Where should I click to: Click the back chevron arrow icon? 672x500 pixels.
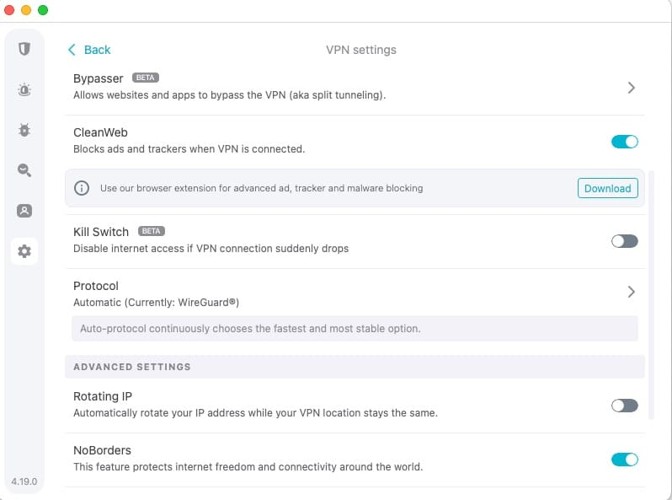pyautogui.click(x=72, y=50)
